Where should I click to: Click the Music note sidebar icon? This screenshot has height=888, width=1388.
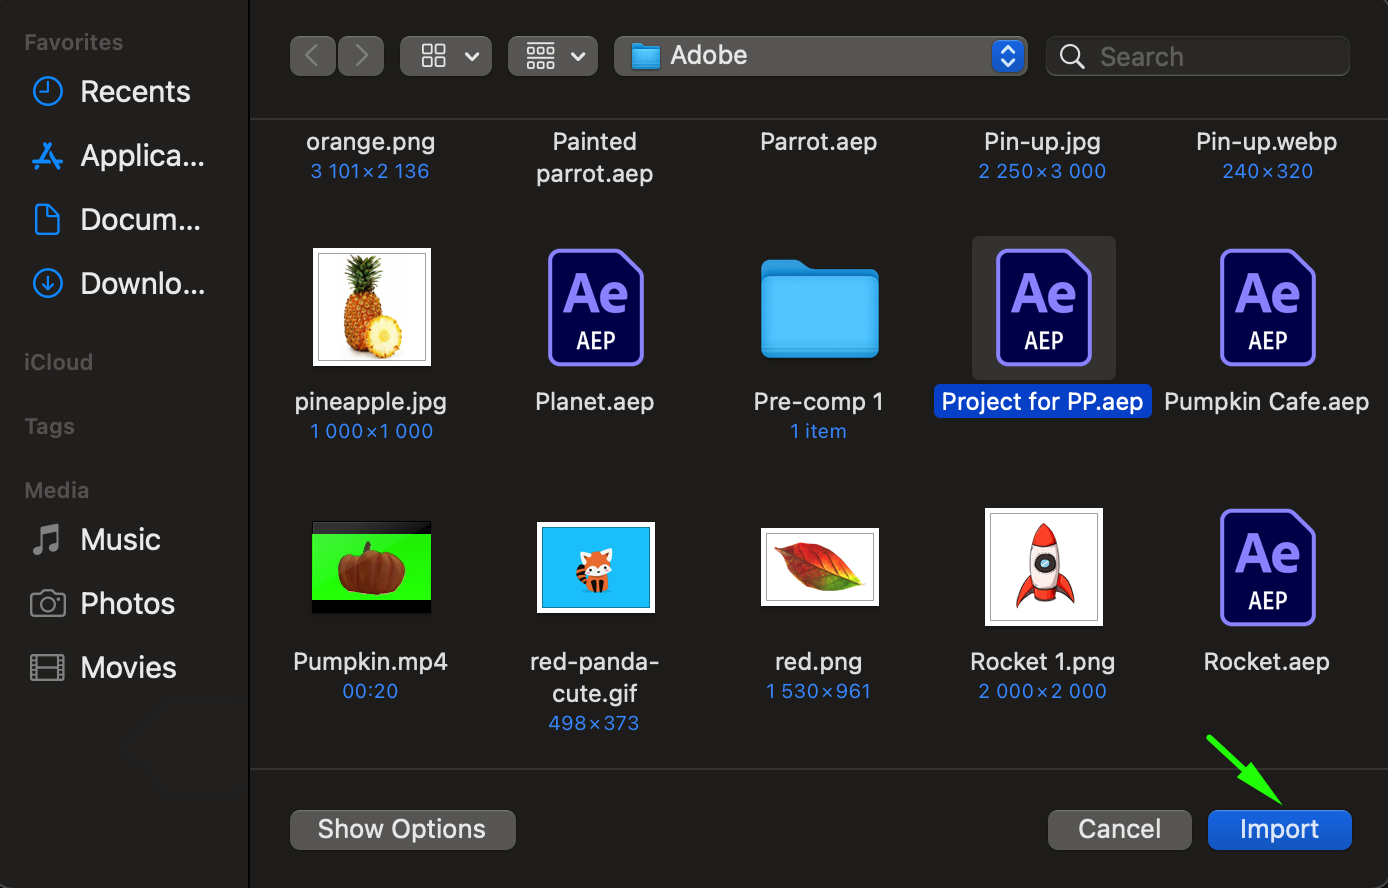[47, 540]
